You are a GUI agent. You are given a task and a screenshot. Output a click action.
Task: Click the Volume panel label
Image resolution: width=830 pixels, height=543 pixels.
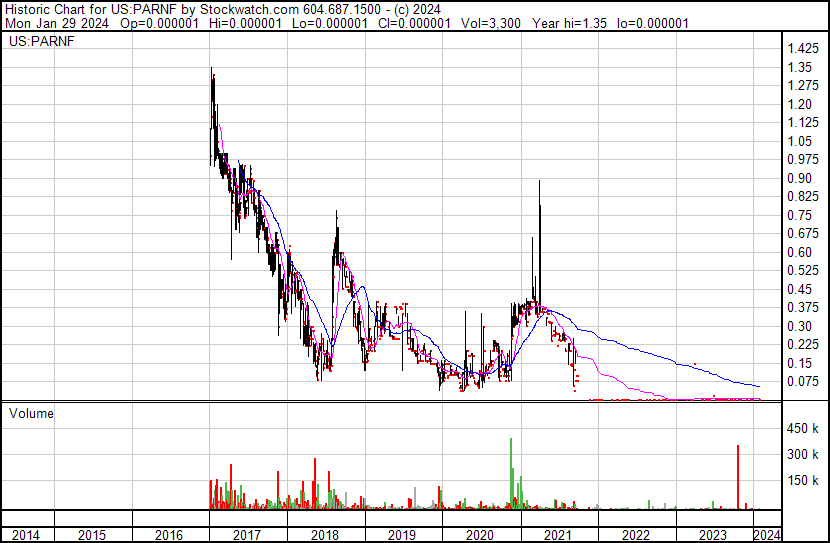31,412
